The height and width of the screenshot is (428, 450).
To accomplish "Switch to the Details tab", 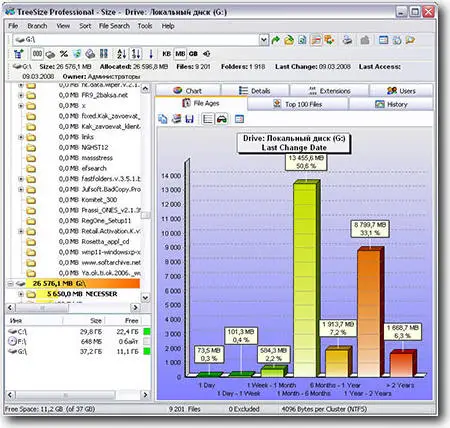I will [x=255, y=91].
